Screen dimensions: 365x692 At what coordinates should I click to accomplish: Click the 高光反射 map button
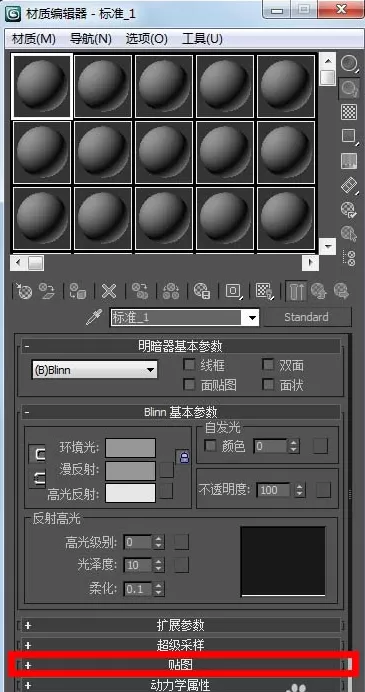[x=166, y=491]
